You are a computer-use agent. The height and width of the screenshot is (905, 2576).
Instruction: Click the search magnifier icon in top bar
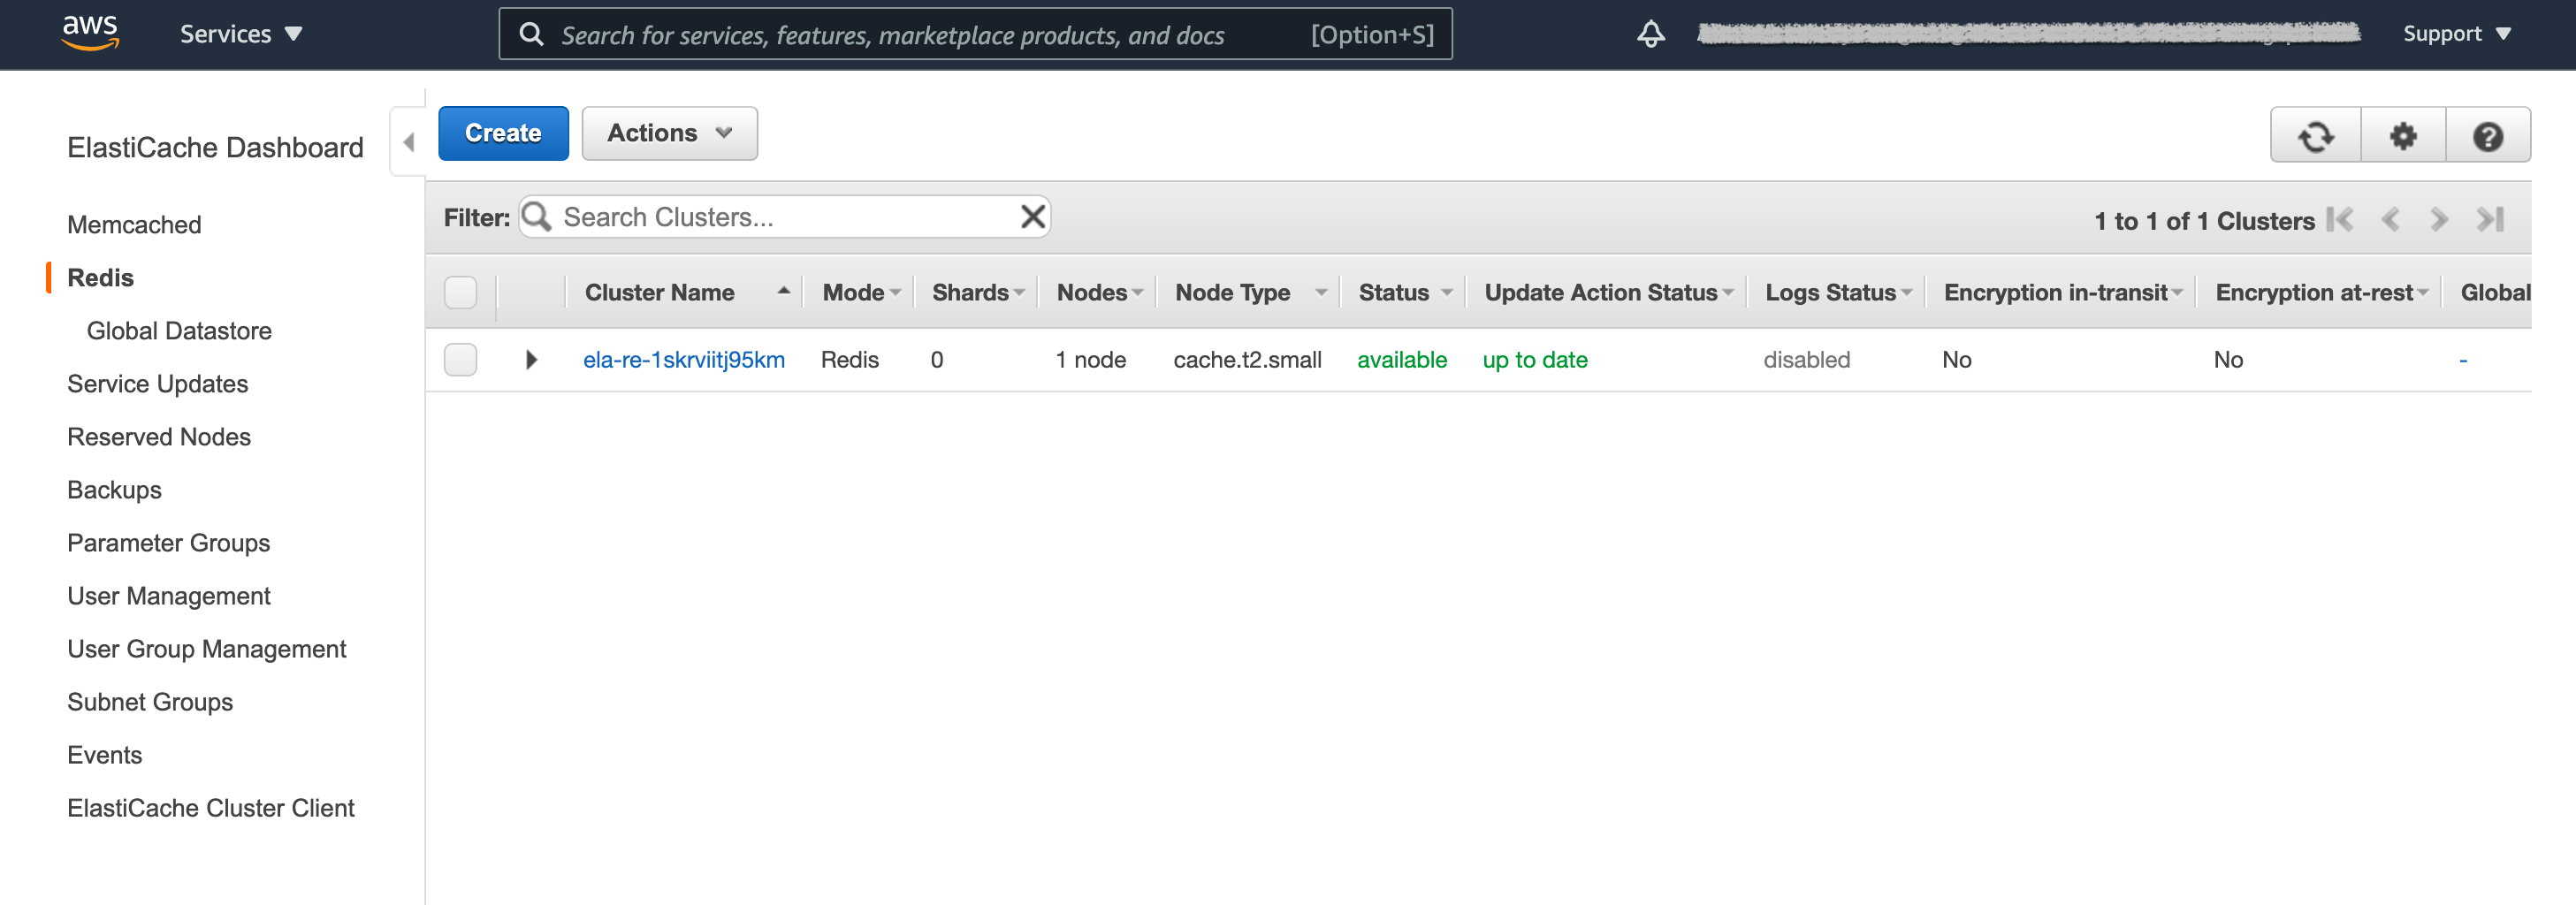coord(532,35)
